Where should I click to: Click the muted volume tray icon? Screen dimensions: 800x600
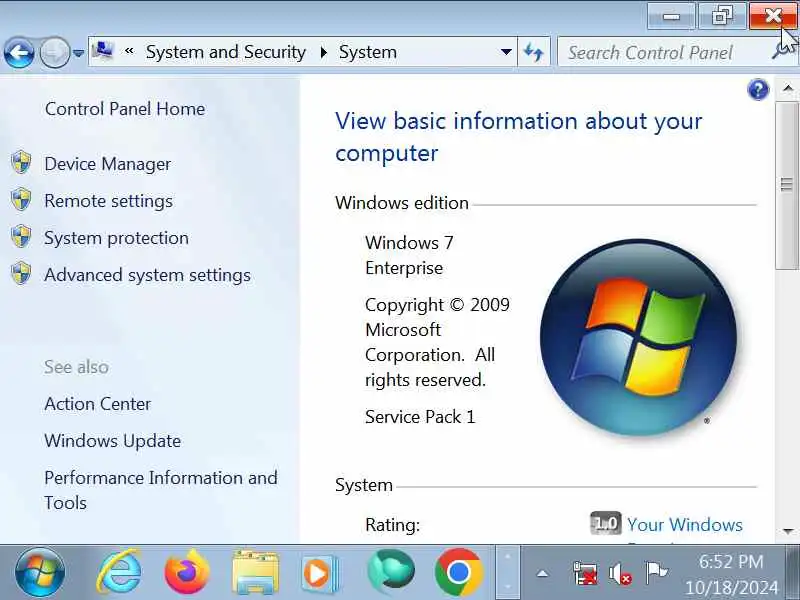tap(620, 573)
